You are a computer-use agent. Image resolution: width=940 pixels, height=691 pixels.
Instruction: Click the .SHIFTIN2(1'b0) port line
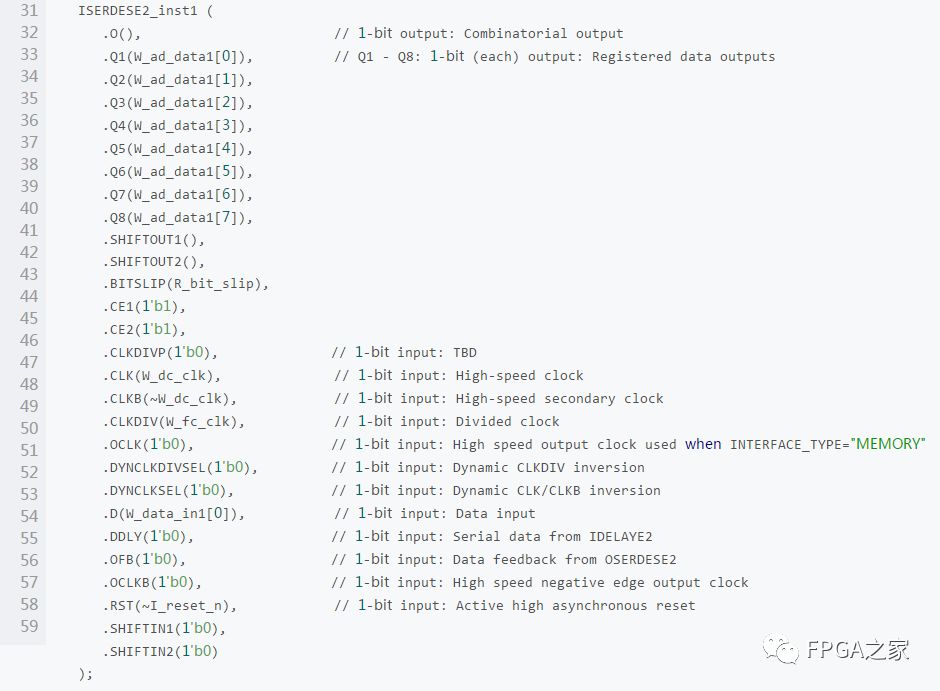161,651
